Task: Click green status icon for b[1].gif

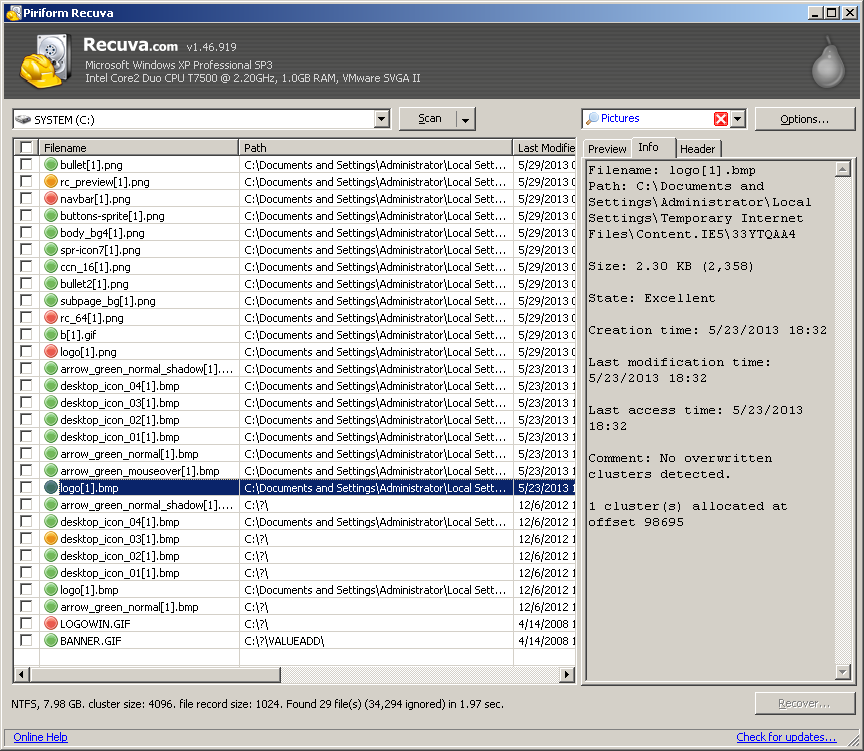Action: coord(51,334)
